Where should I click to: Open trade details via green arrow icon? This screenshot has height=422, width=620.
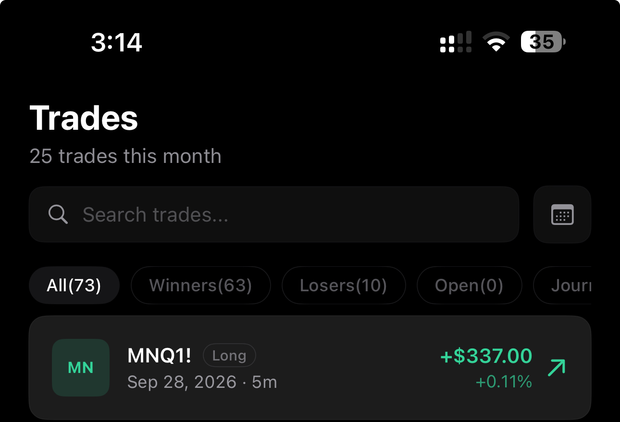(x=557, y=367)
